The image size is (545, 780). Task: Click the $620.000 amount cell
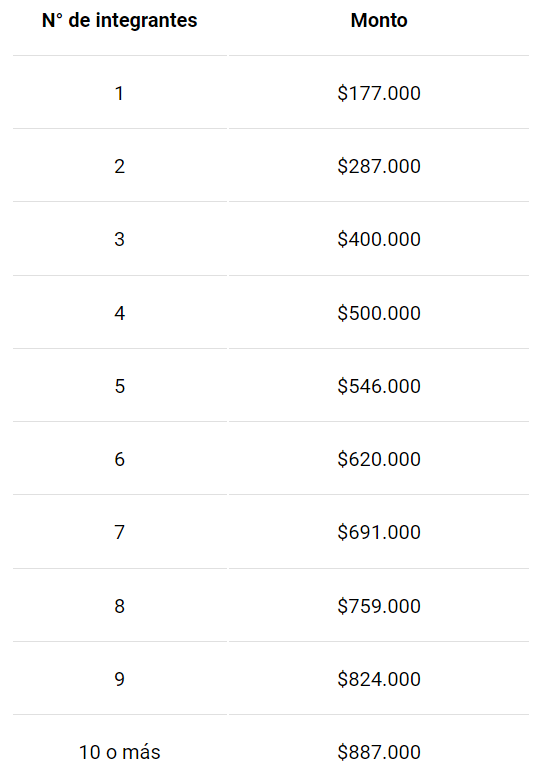pyautogui.click(x=379, y=459)
